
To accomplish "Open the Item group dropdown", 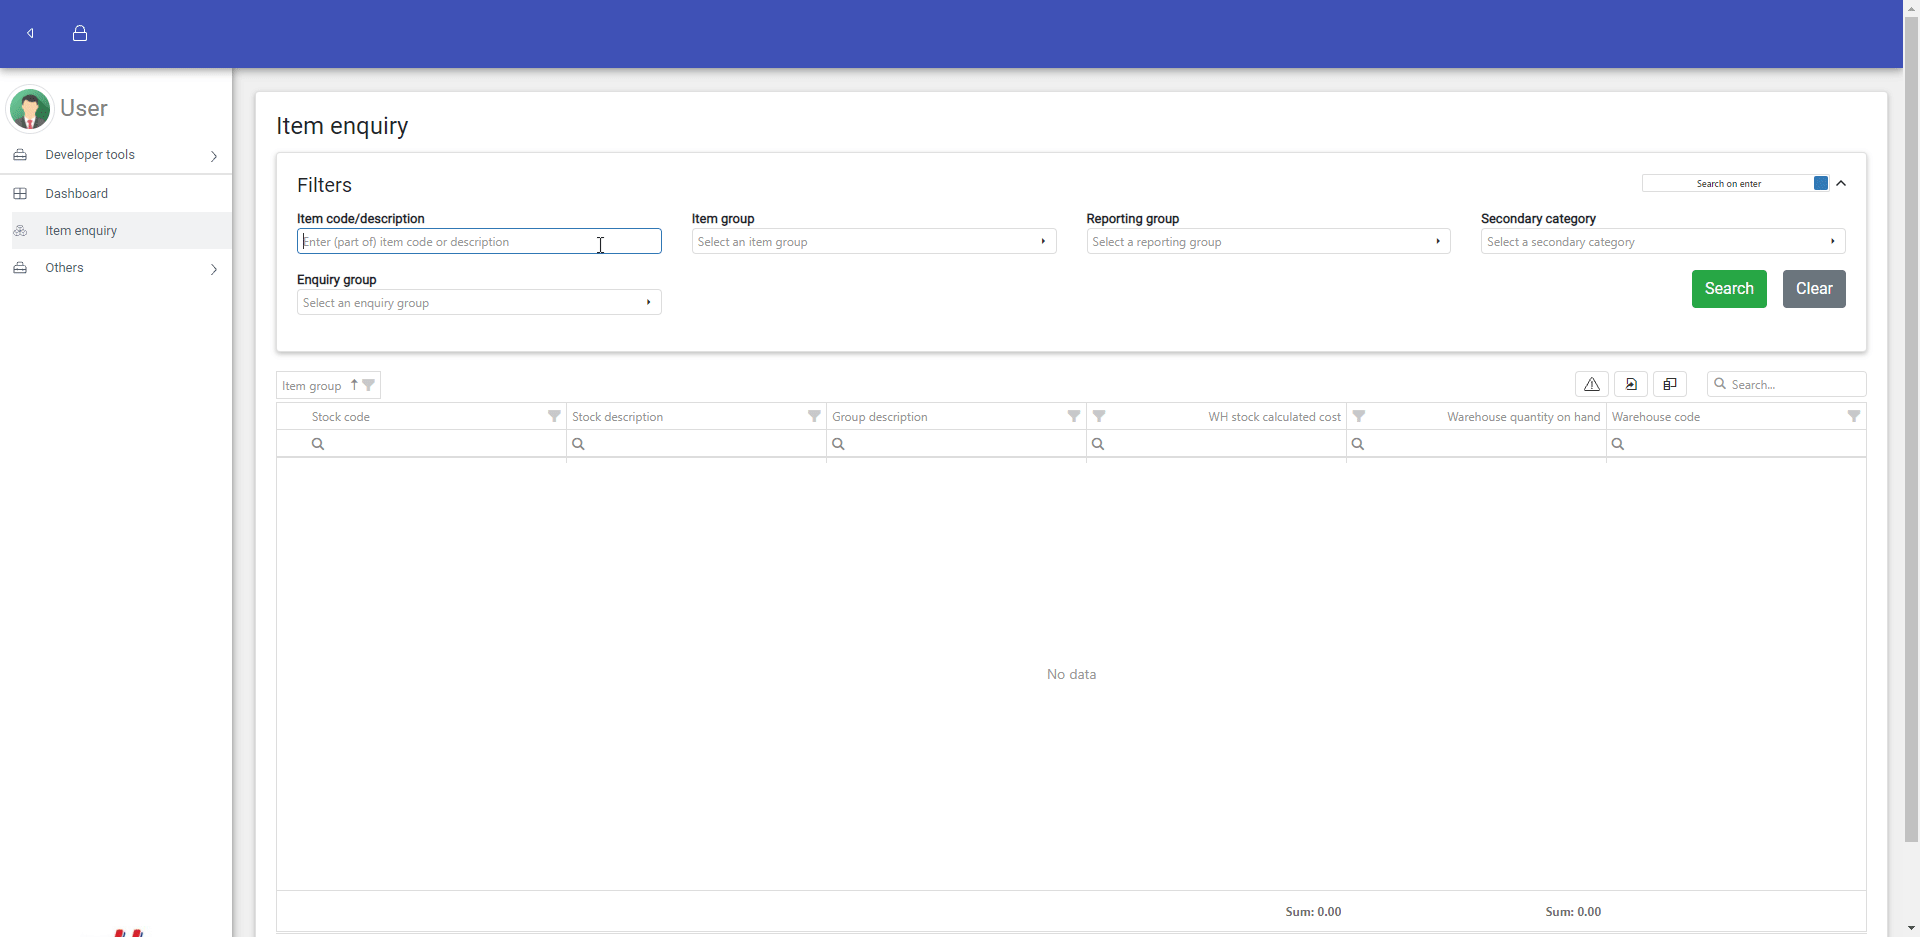I will pyautogui.click(x=873, y=242).
